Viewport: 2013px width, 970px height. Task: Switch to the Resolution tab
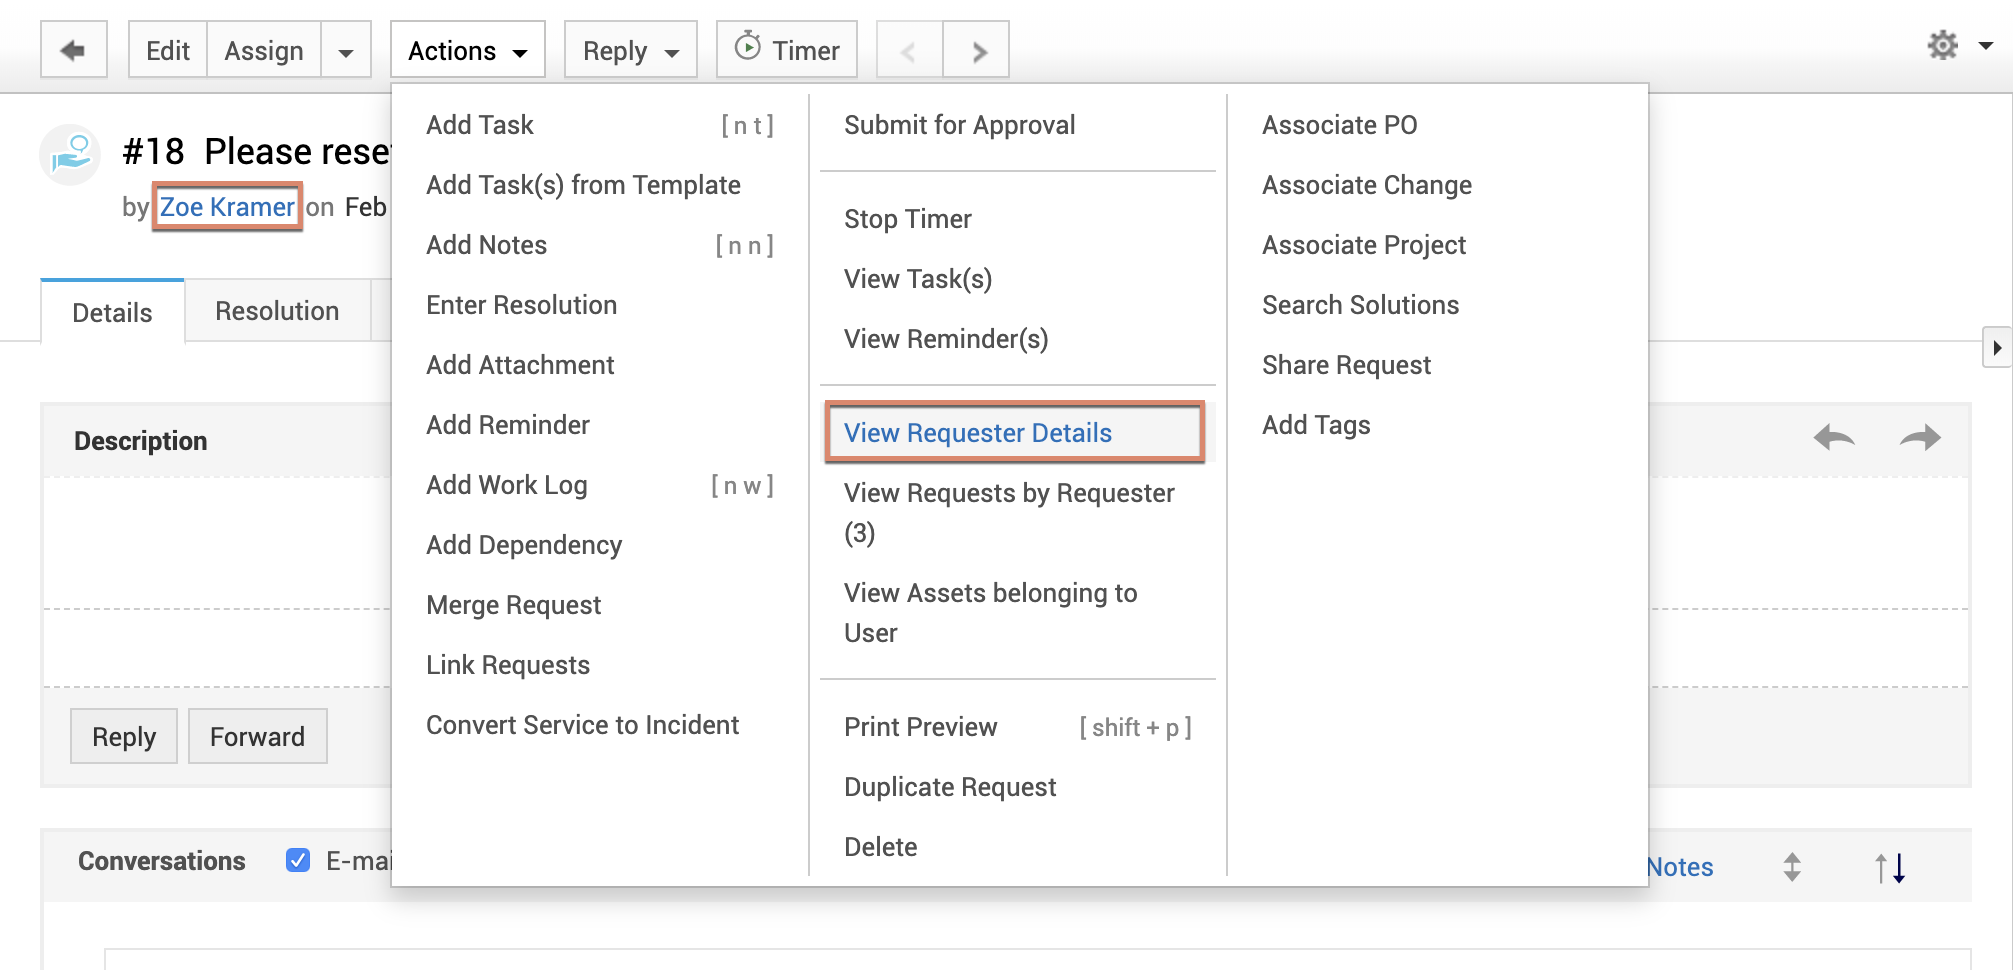(277, 311)
